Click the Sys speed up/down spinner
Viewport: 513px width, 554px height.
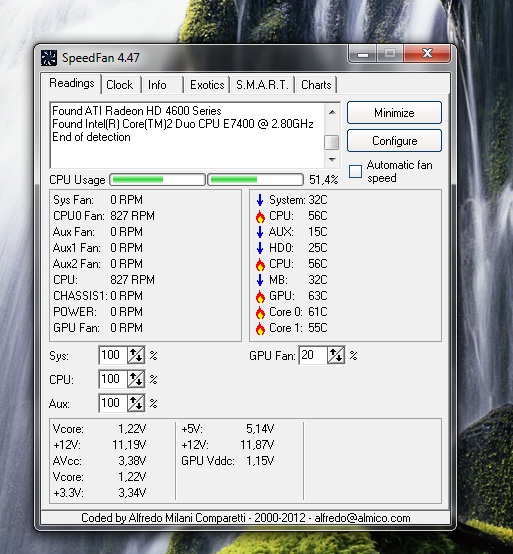coord(136,355)
